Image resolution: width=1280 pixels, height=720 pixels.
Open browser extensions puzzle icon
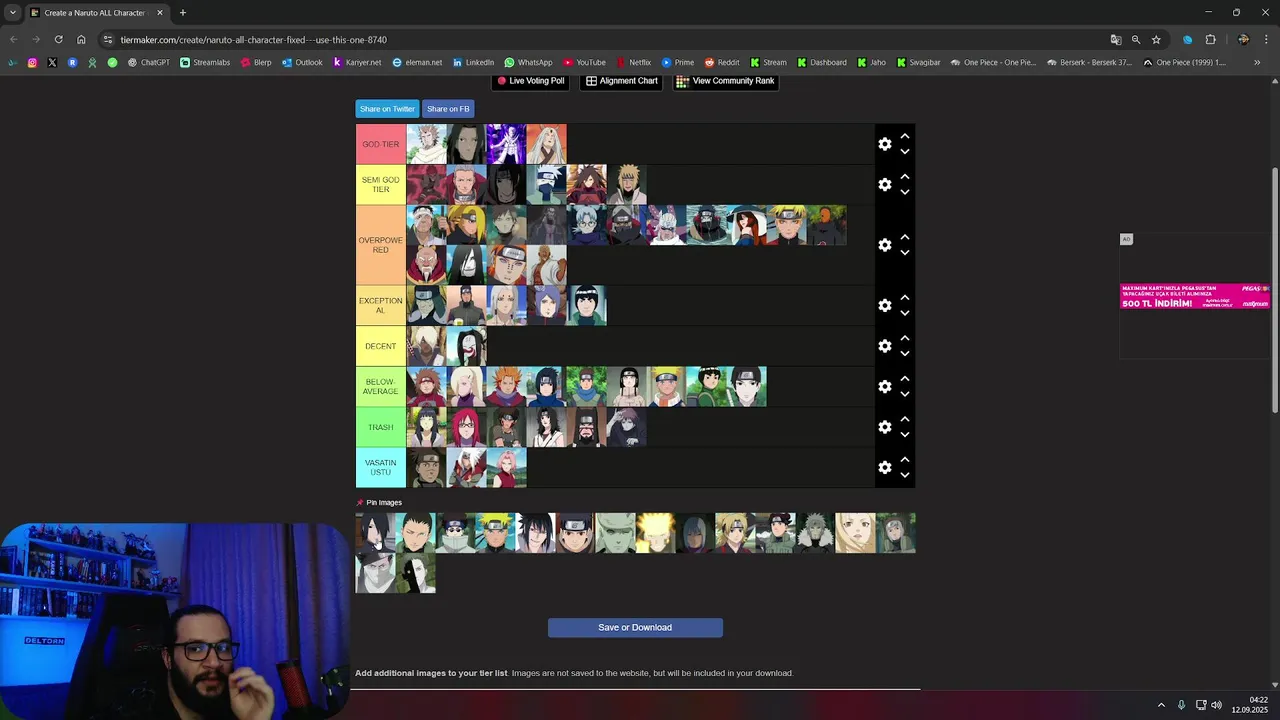coord(1210,40)
